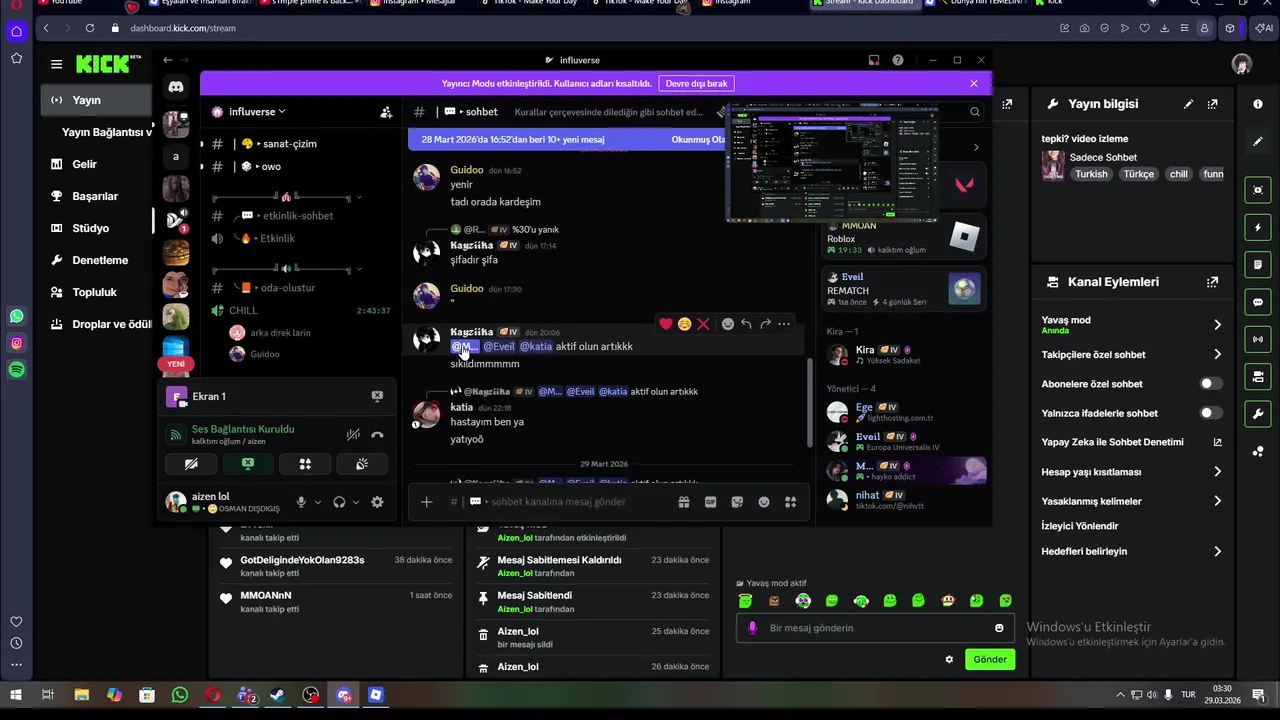Open Discord headphone device dropdown arrow
Viewport: 1280px width, 720px height.
click(355, 502)
